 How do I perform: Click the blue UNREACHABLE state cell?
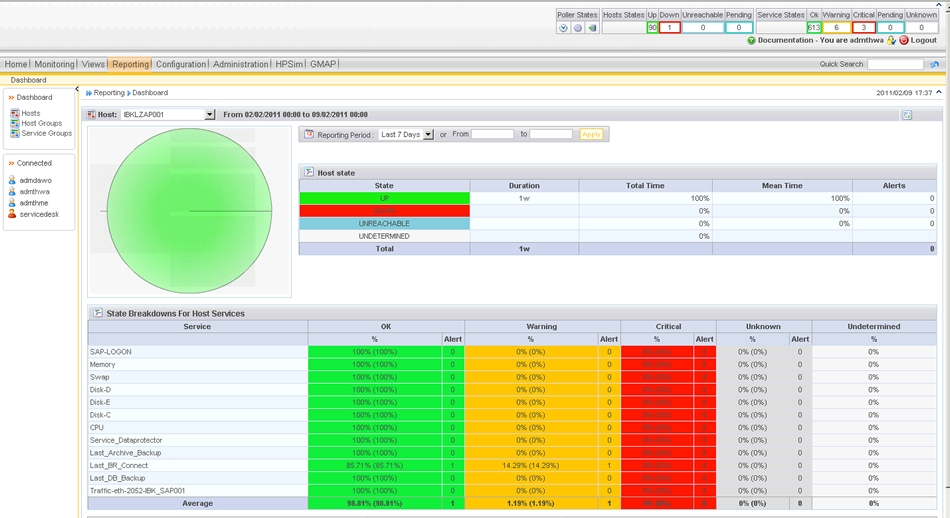tap(384, 224)
